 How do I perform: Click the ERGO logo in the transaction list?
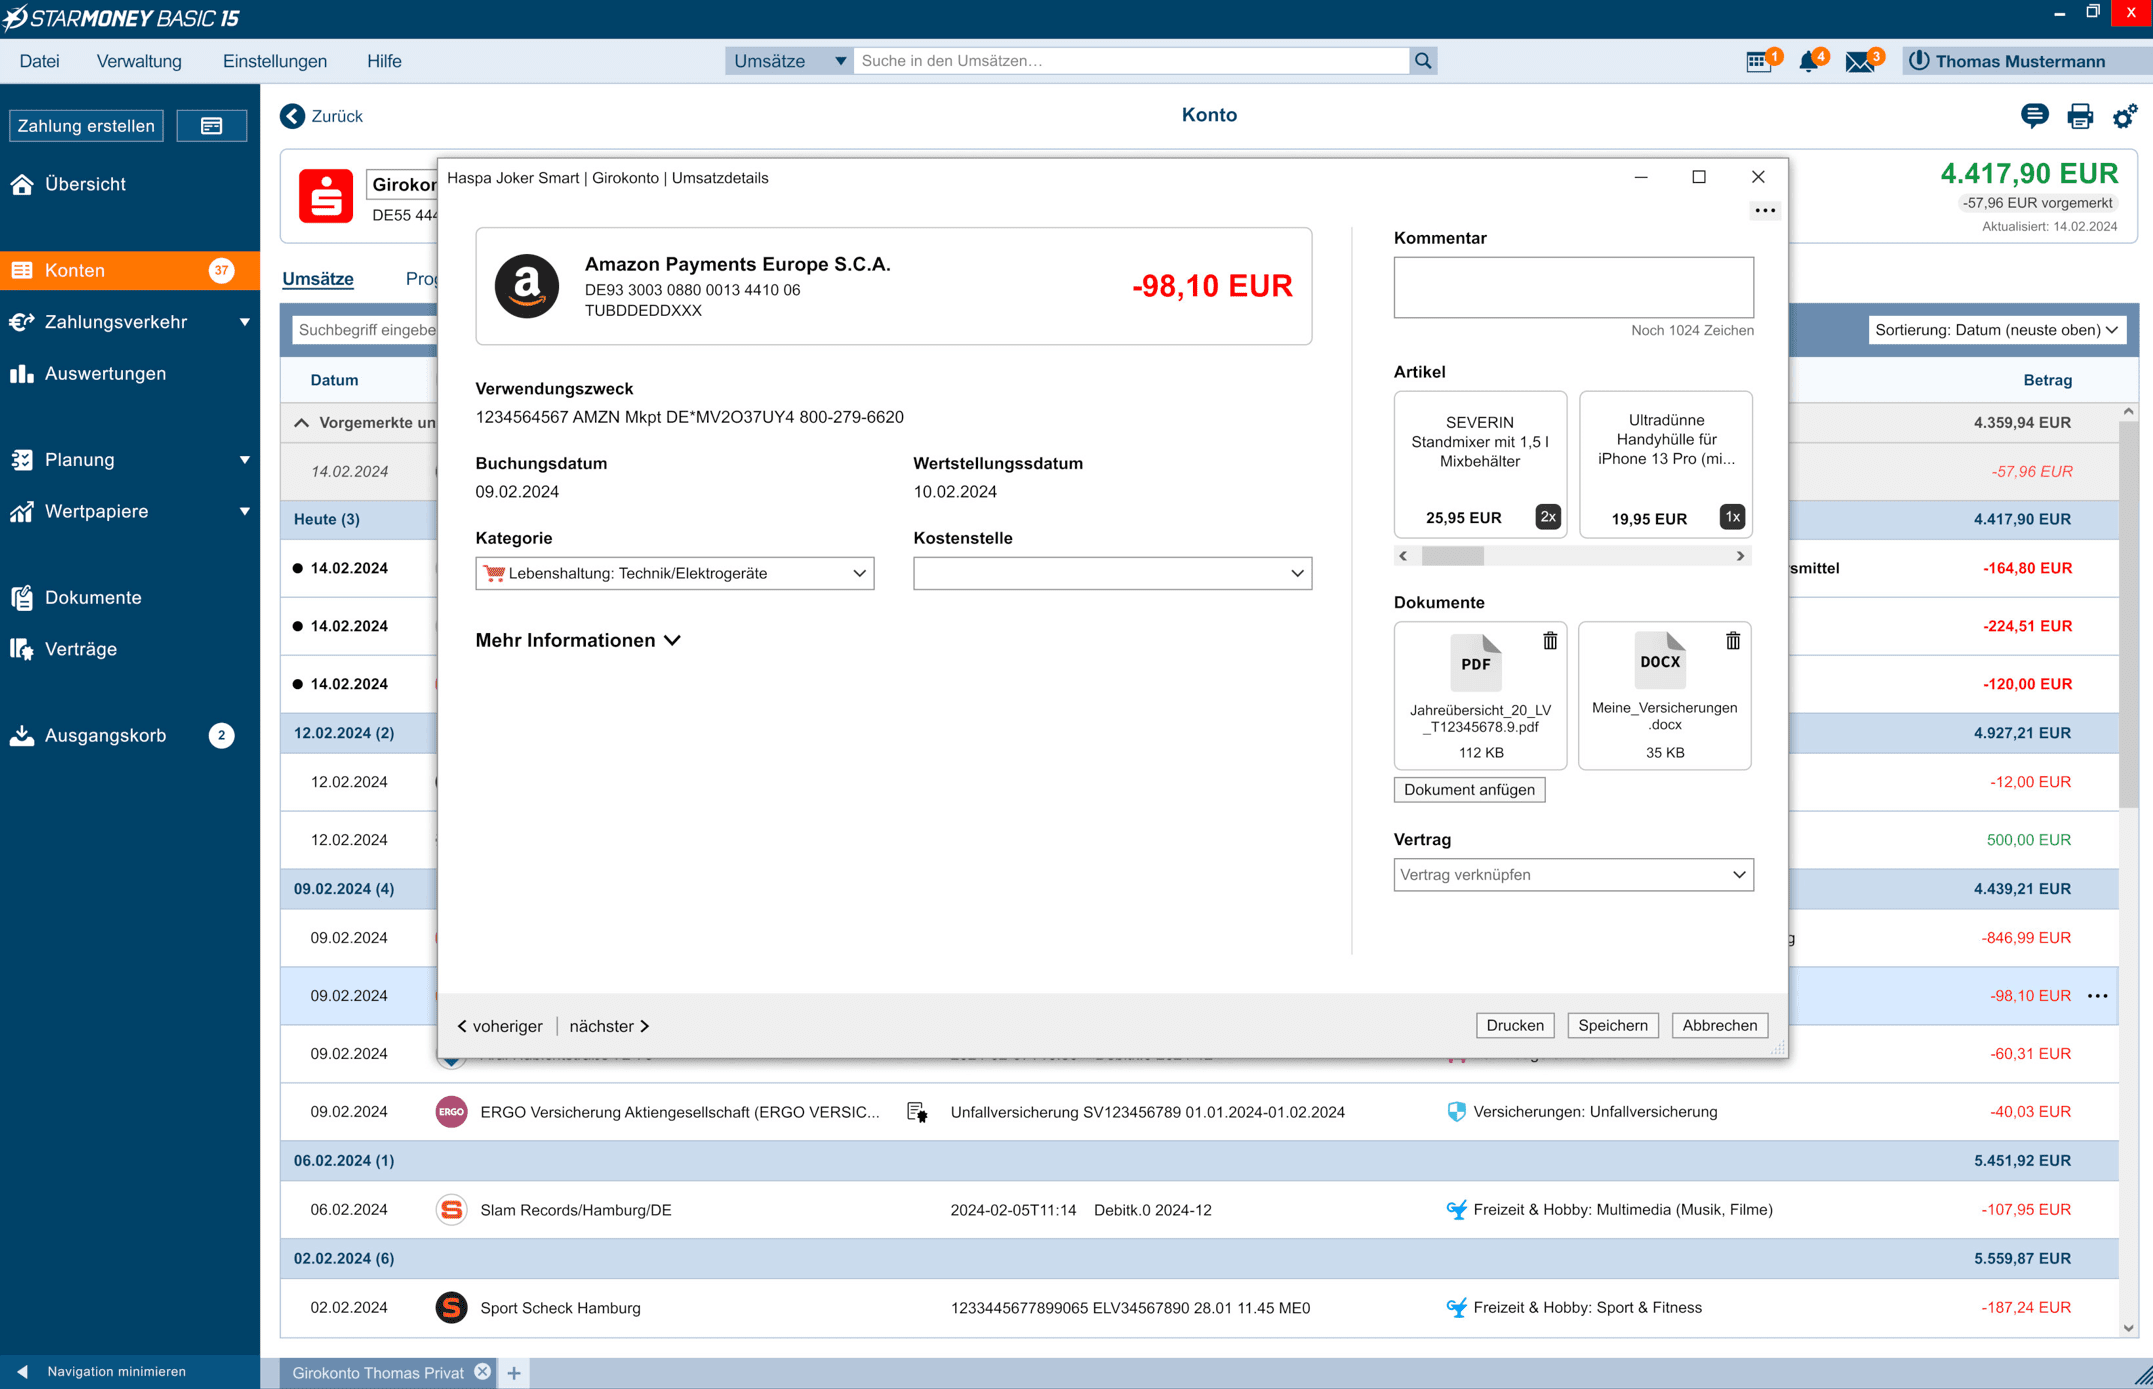(451, 1112)
